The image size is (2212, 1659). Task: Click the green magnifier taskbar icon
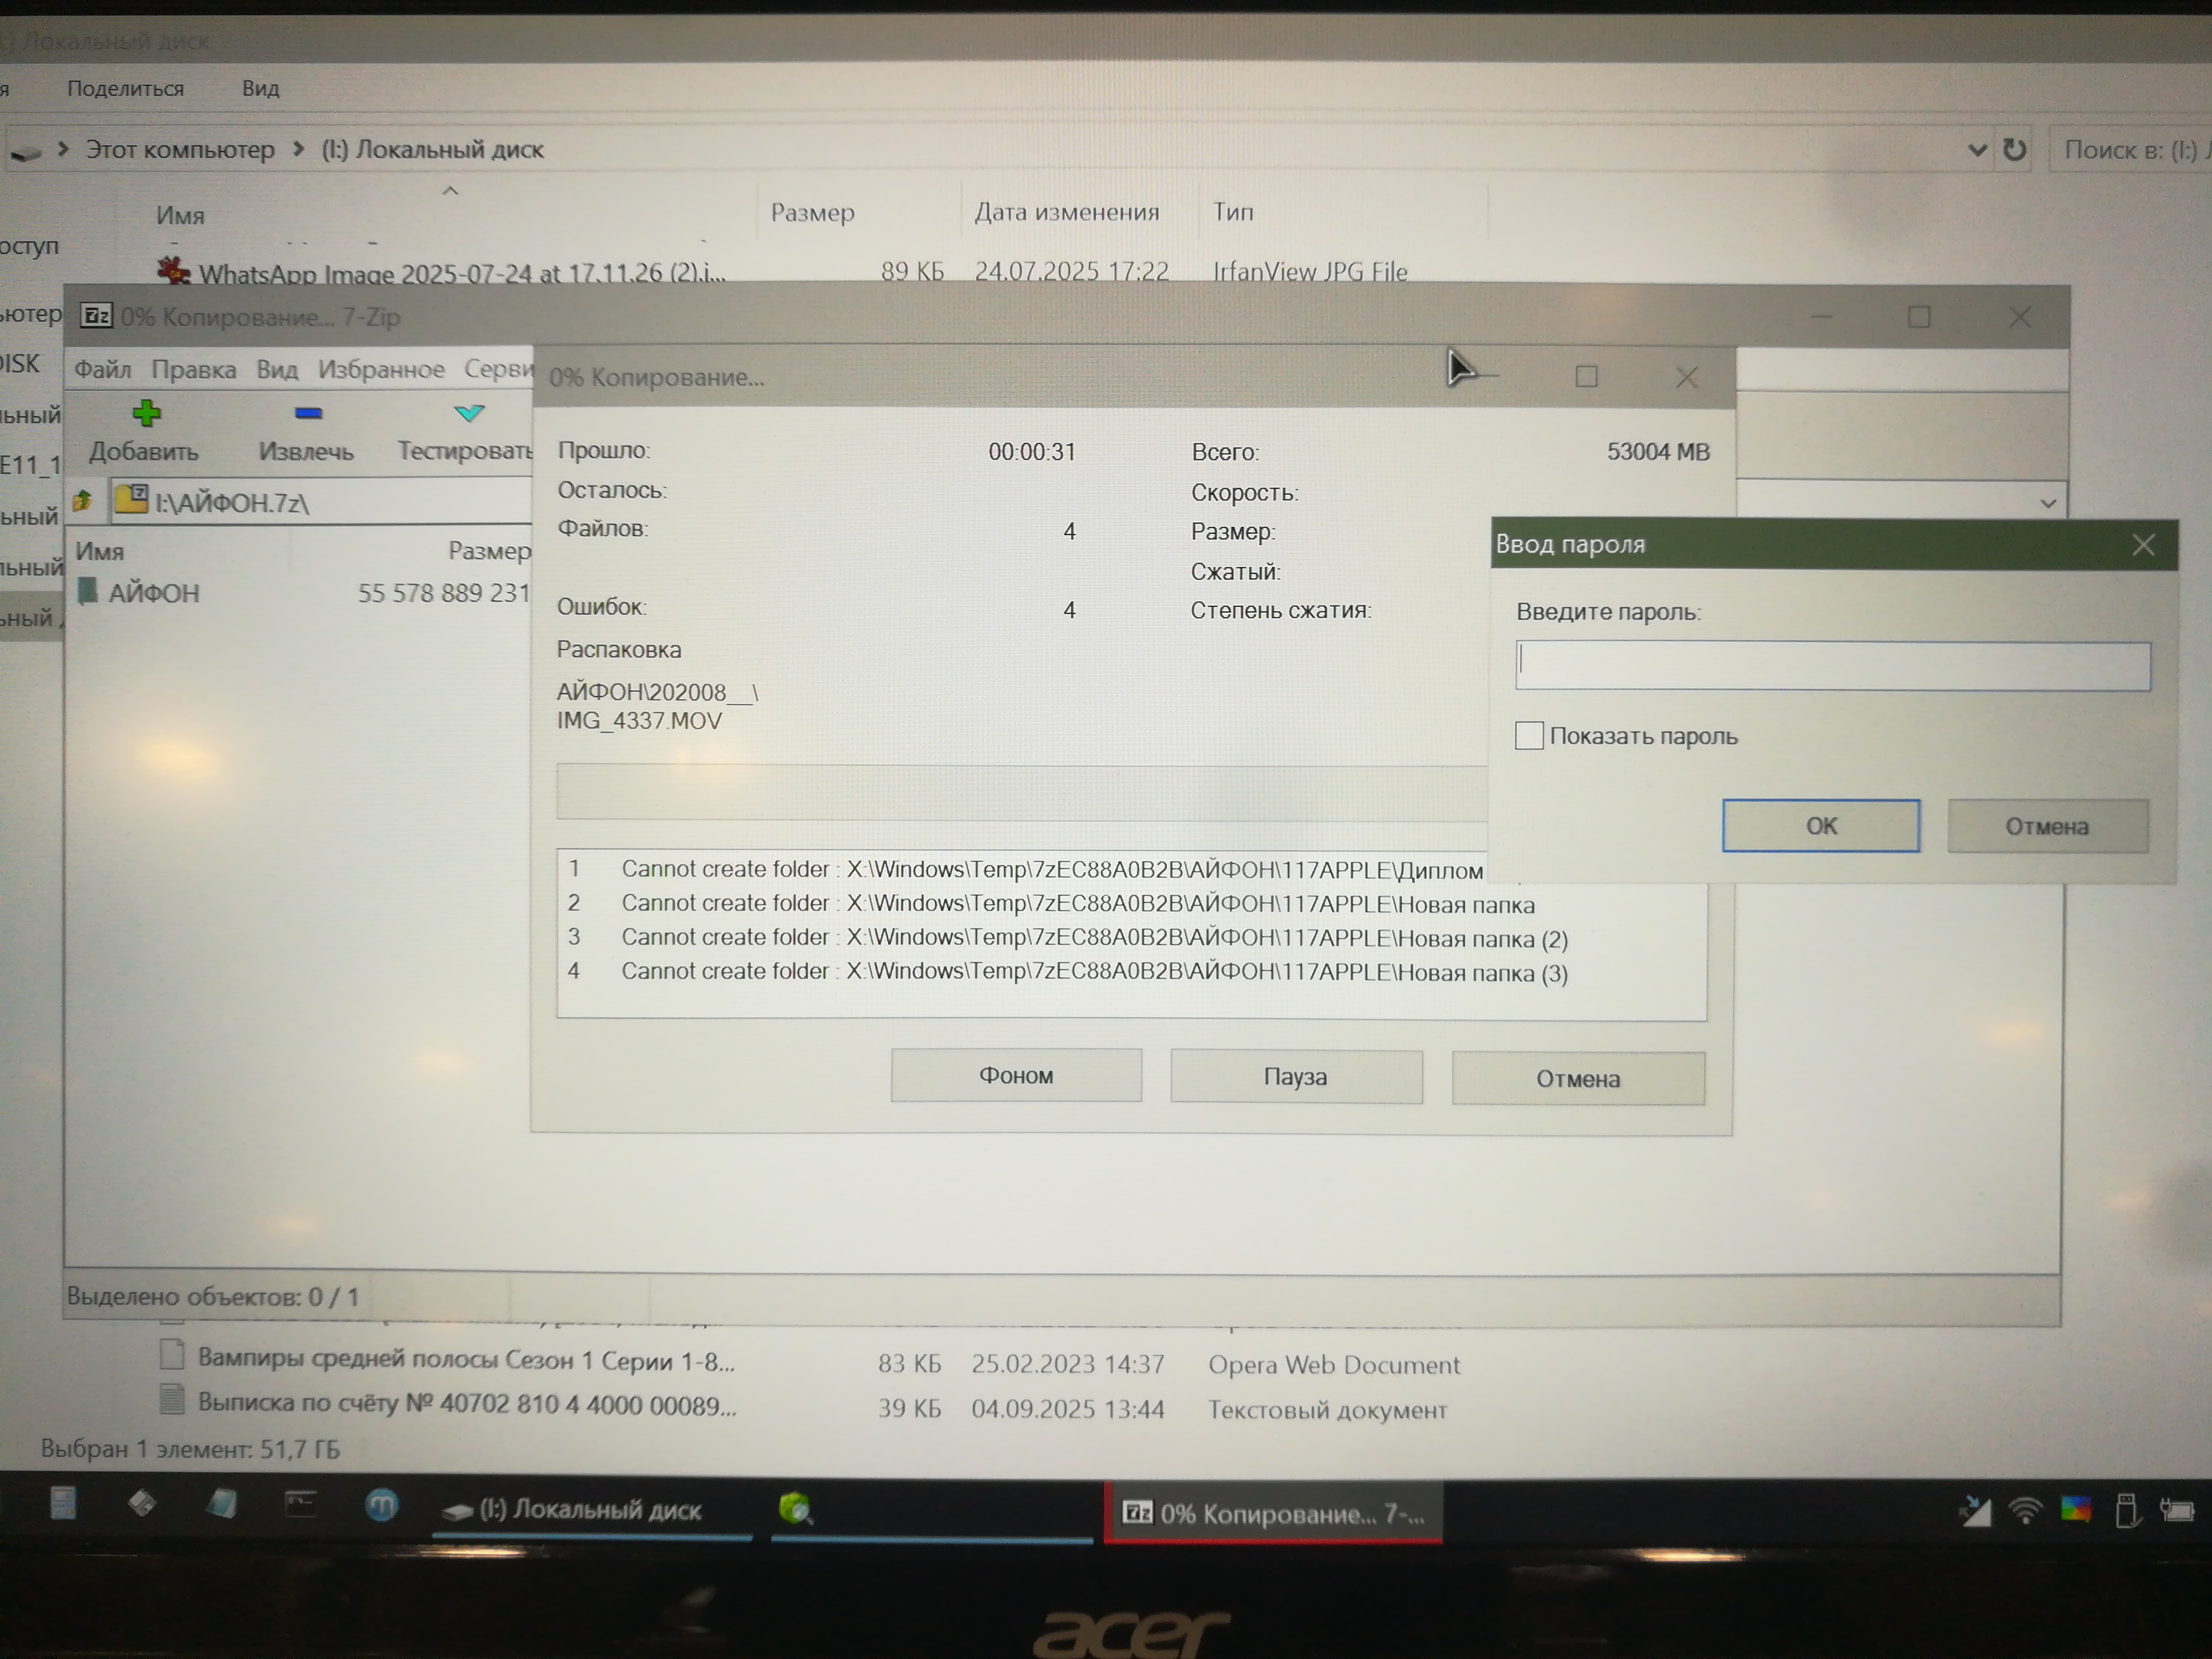coord(796,1508)
